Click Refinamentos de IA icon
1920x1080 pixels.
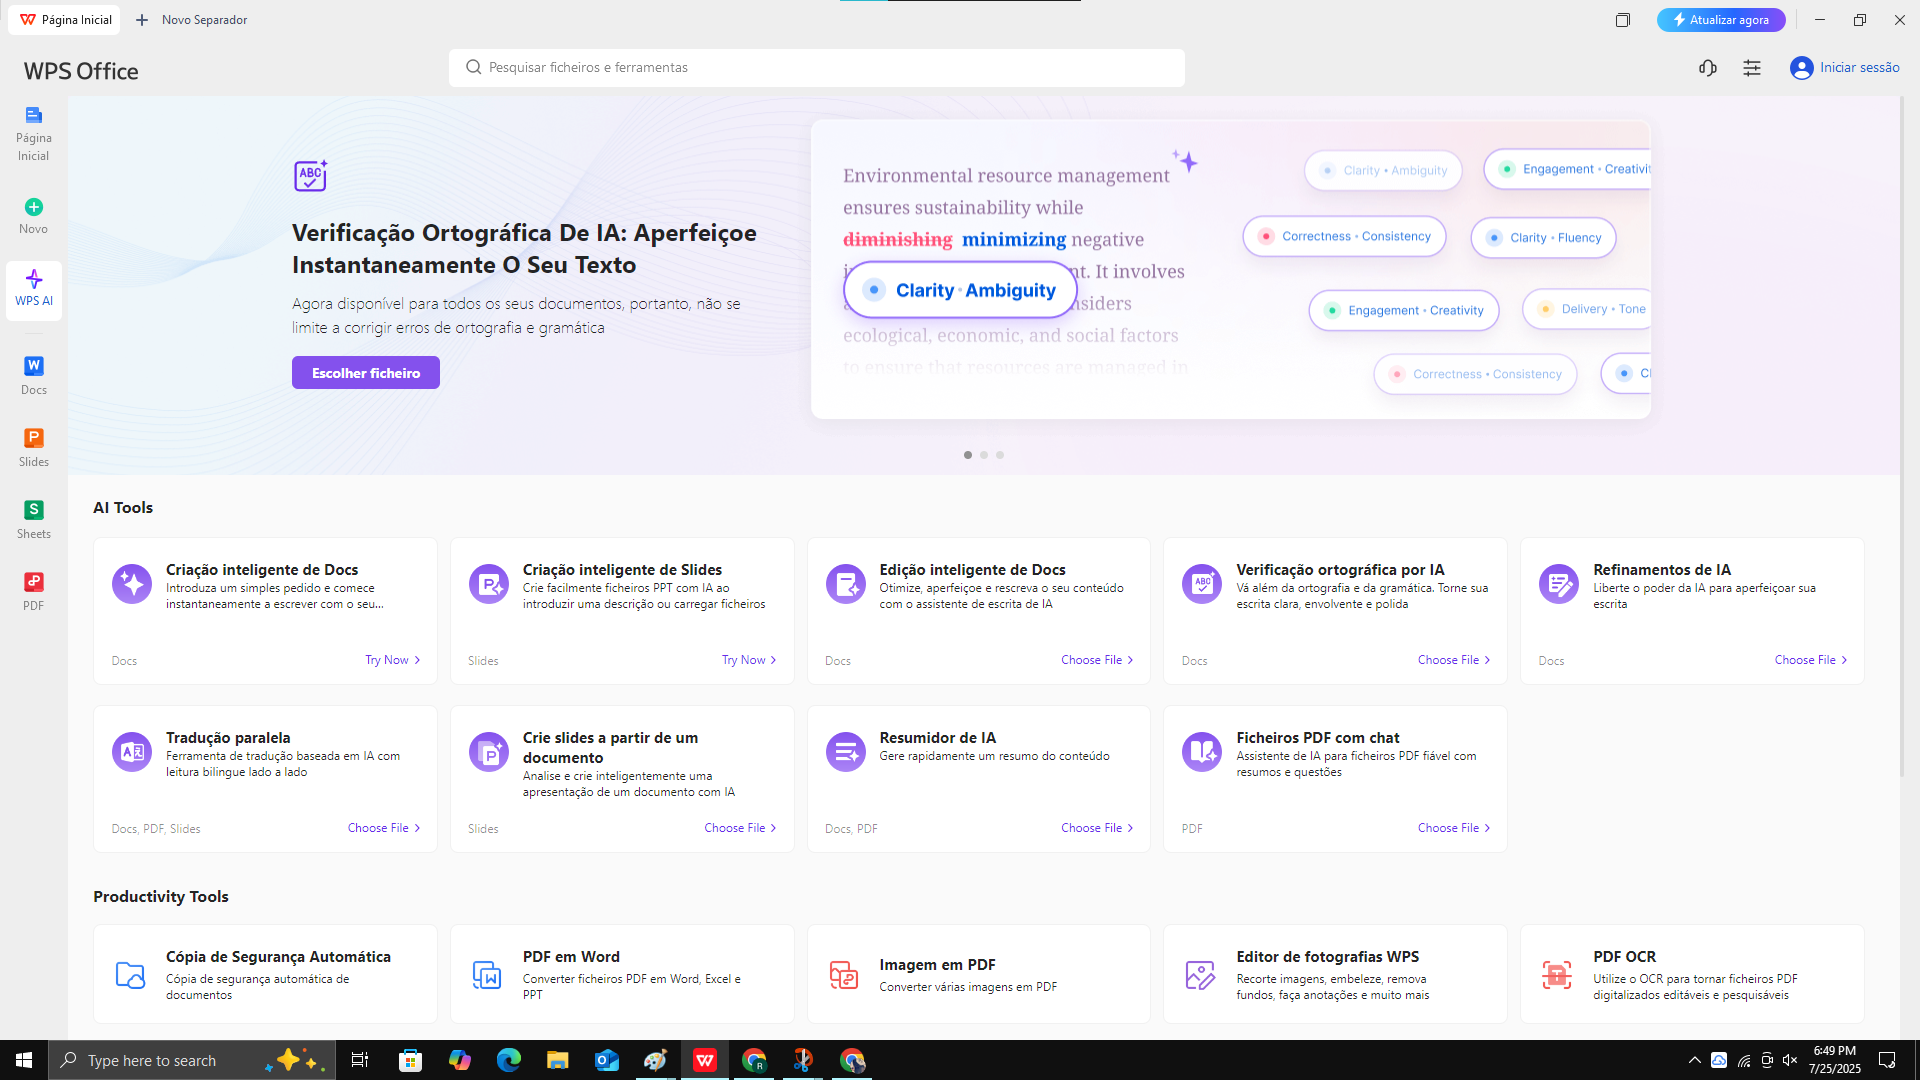point(1558,583)
